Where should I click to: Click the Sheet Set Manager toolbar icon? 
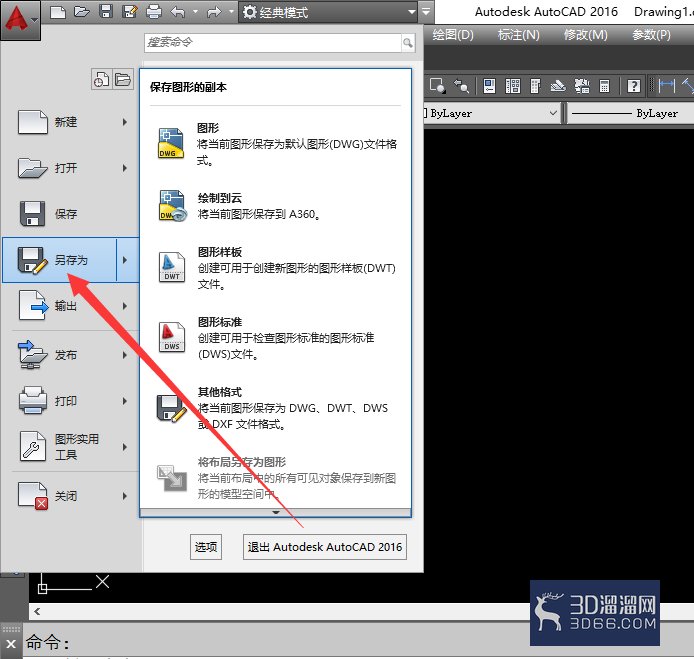click(x=558, y=85)
